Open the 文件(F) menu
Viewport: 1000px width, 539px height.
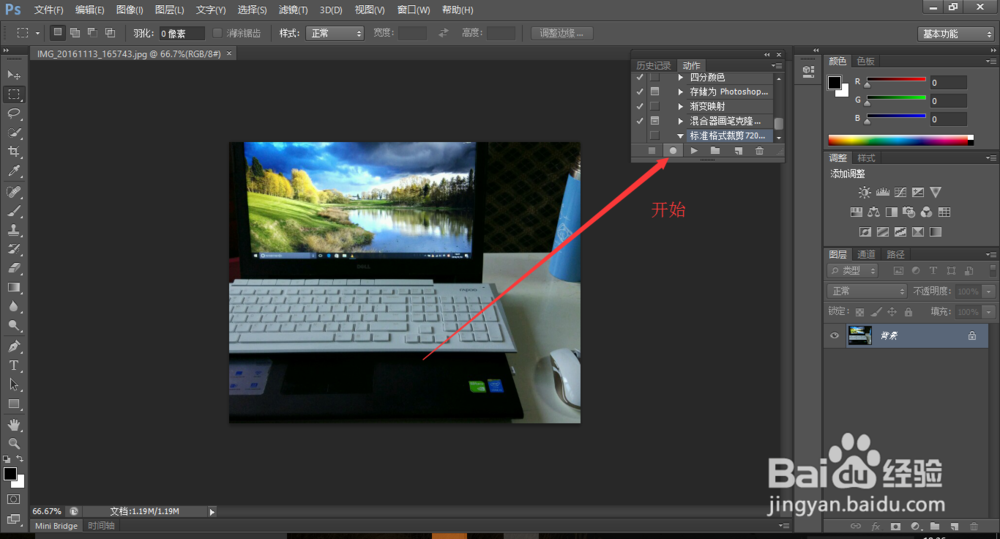click(x=48, y=10)
